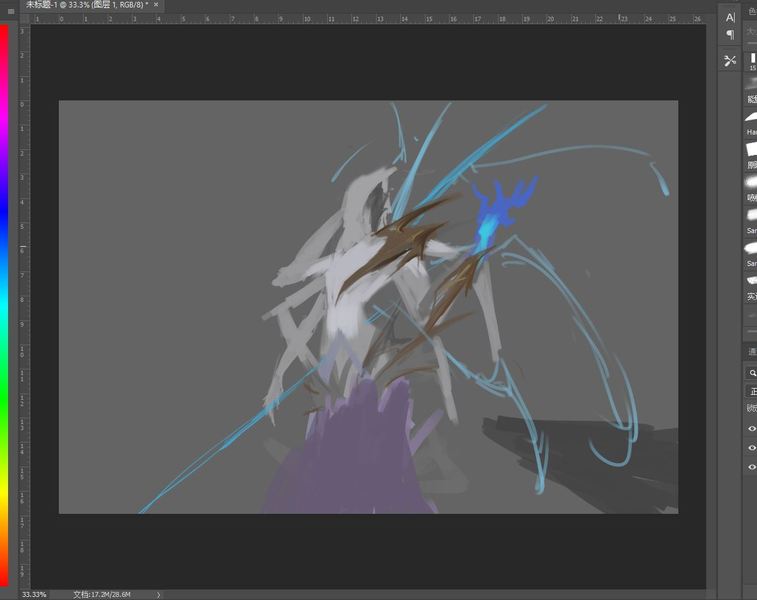The image size is (757, 600).
Task: Select the soft airbrush preset thumbnail
Action: click(751, 182)
